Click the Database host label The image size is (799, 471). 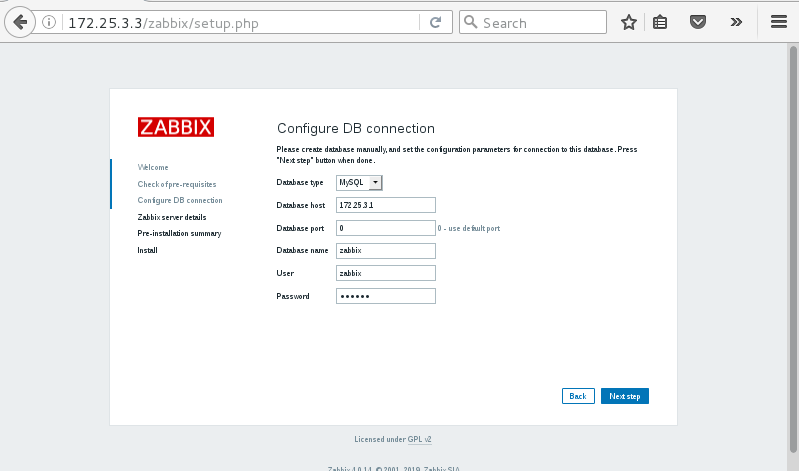point(301,205)
